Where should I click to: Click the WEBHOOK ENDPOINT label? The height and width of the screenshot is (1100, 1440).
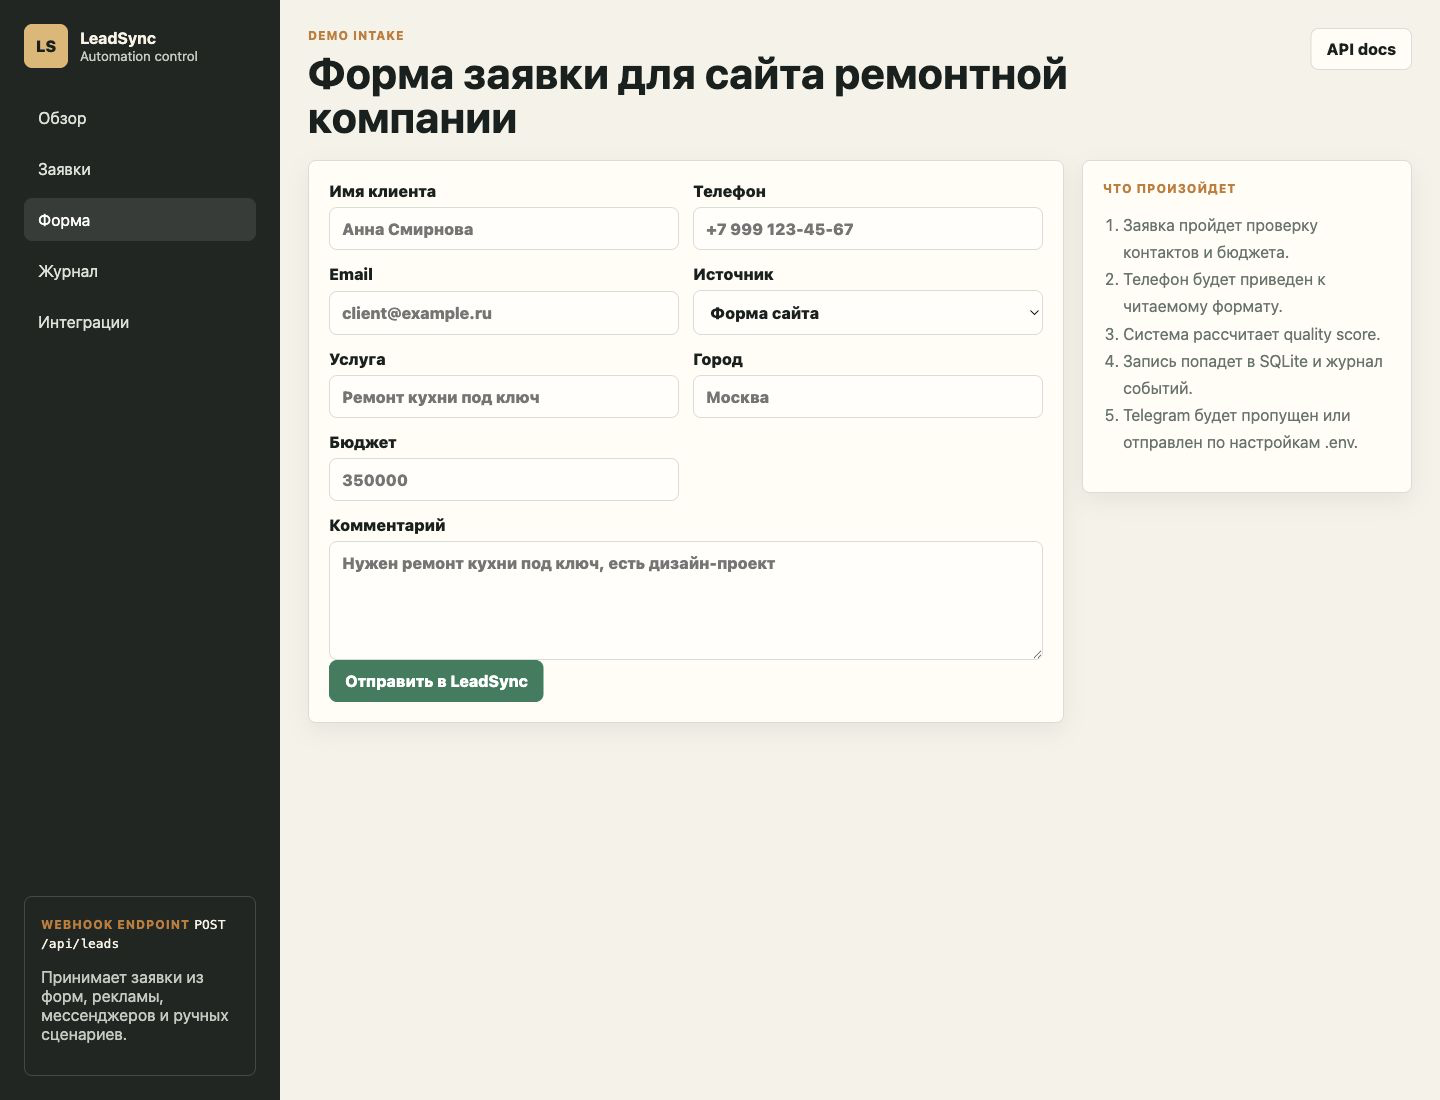tap(115, 925)
